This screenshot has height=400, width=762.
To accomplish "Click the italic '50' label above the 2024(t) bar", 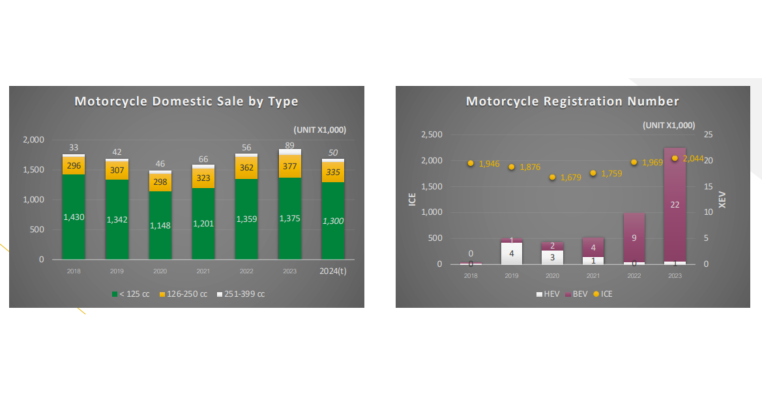I will coord(333,153).
